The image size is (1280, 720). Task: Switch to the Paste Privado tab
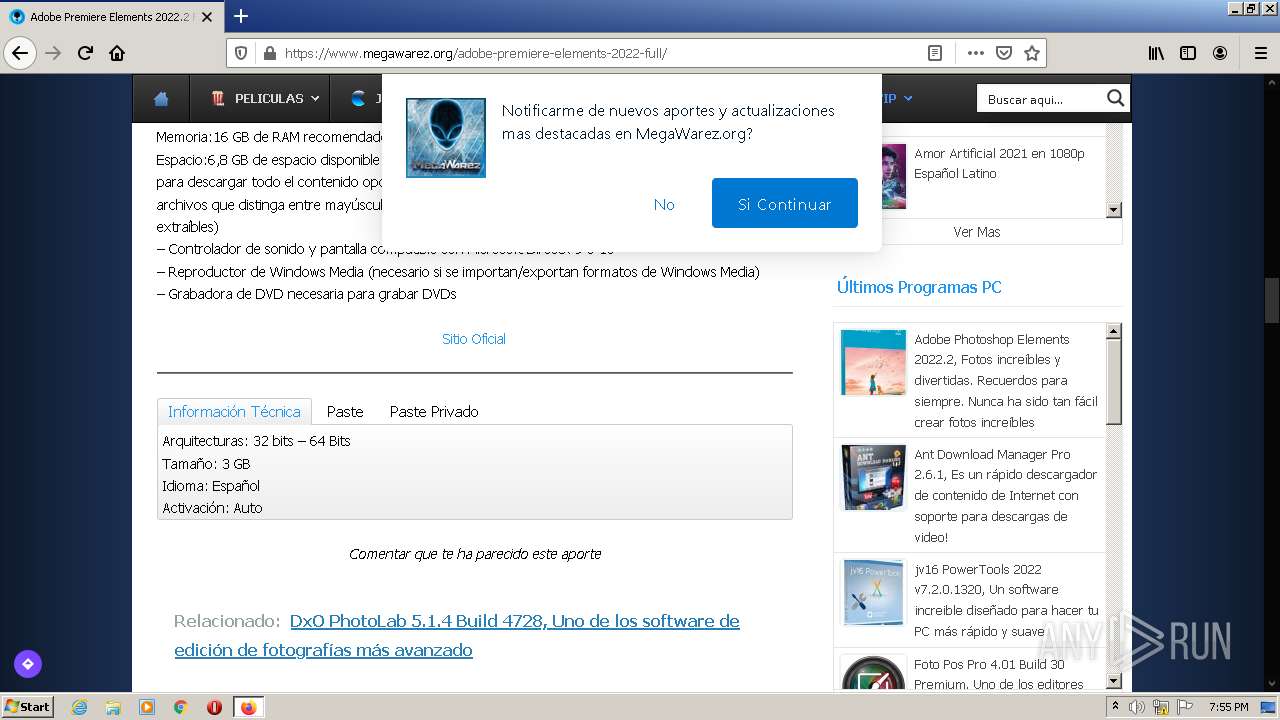click(x=434, y=412)
